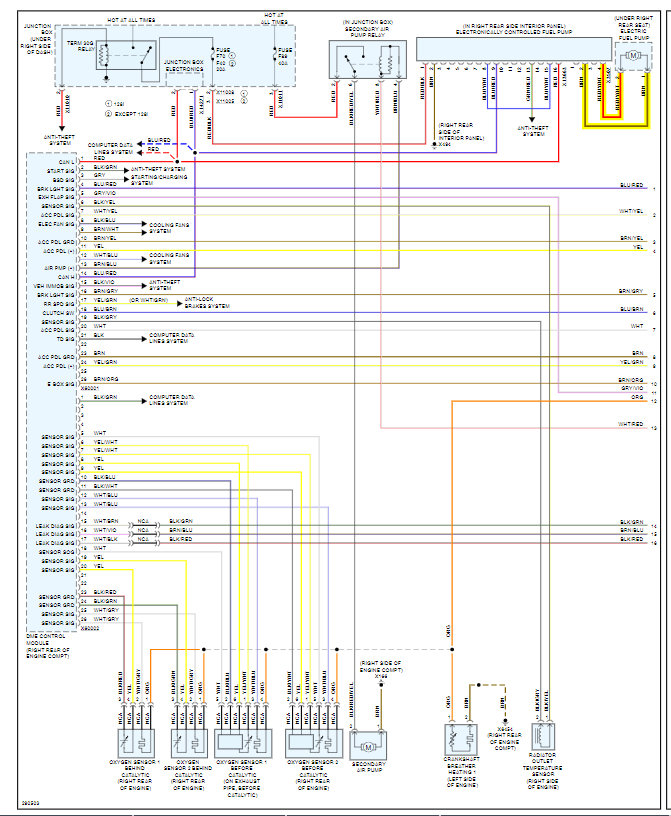Click the radiator outlet temperature sensor symbol
Screen dimensions: 671x816
pos(542,736)
